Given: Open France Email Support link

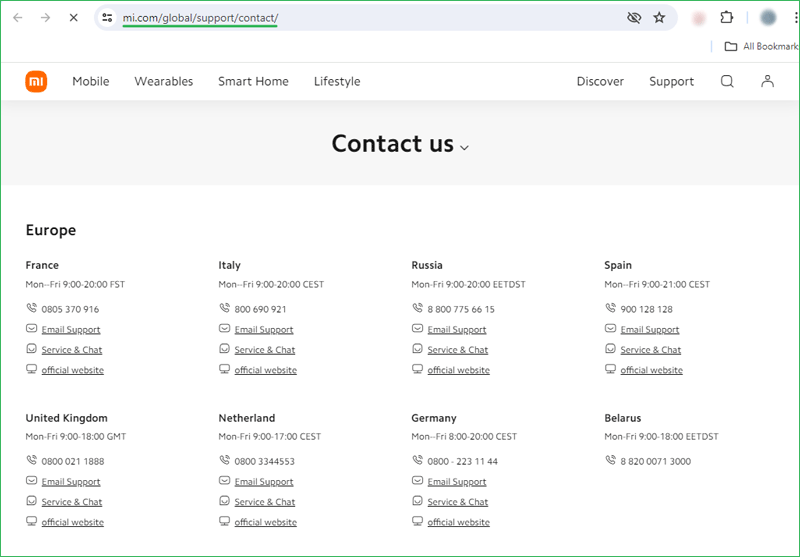Looking at the screenshot, I should coord(71,330).
